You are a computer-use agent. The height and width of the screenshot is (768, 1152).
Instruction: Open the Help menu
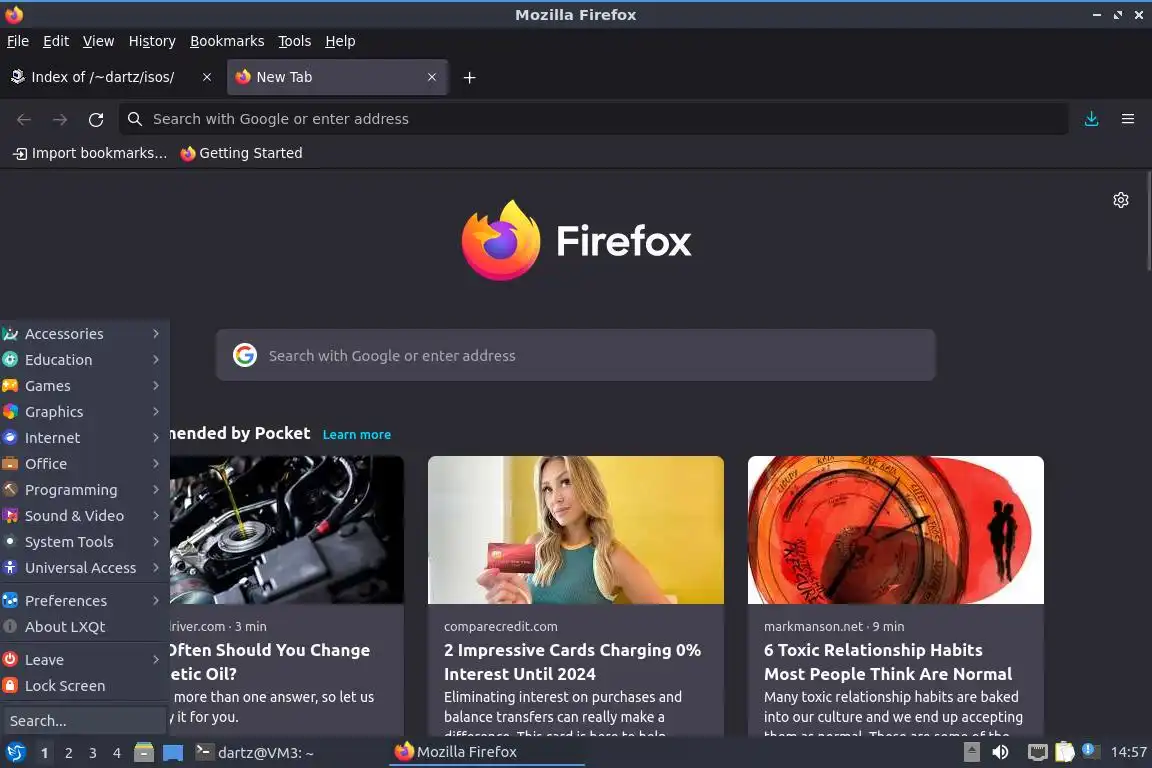point(340,41)
